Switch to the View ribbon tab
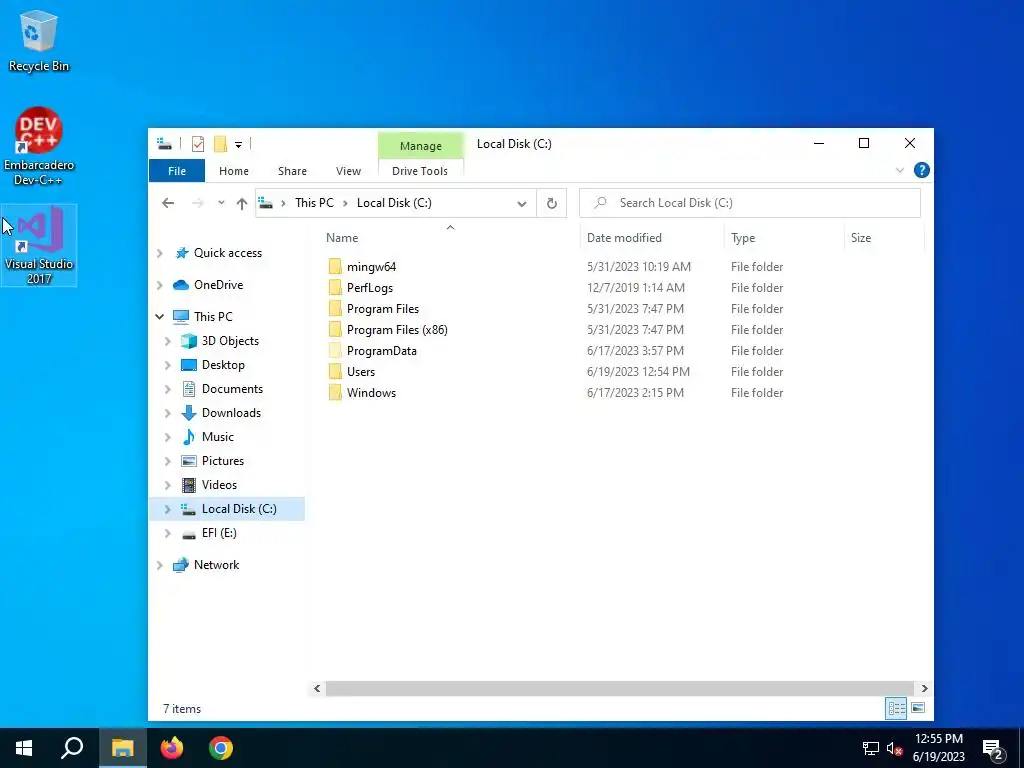1024x768 pixels. [348, 171]
